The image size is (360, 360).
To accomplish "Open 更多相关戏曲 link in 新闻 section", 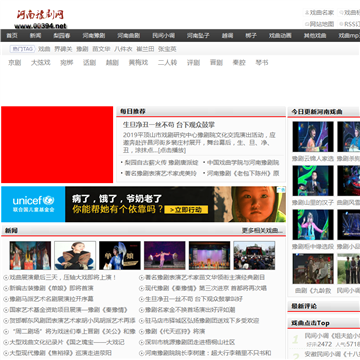I will point(262,231).
